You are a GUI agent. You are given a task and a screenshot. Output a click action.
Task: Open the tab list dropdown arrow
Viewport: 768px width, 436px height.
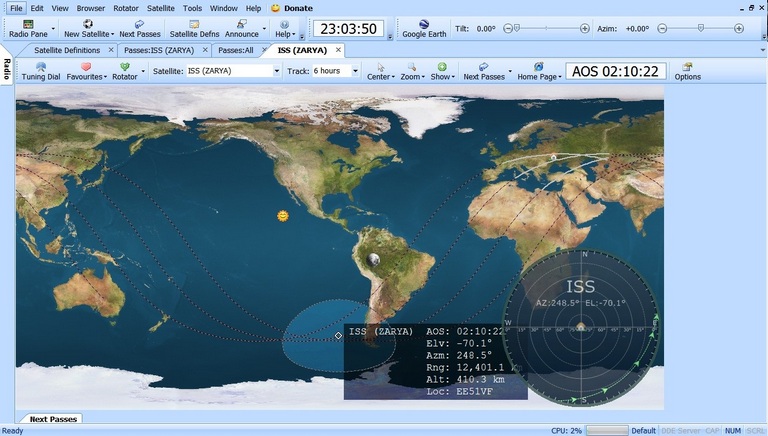pyautogui.click(x=763, y=50)
